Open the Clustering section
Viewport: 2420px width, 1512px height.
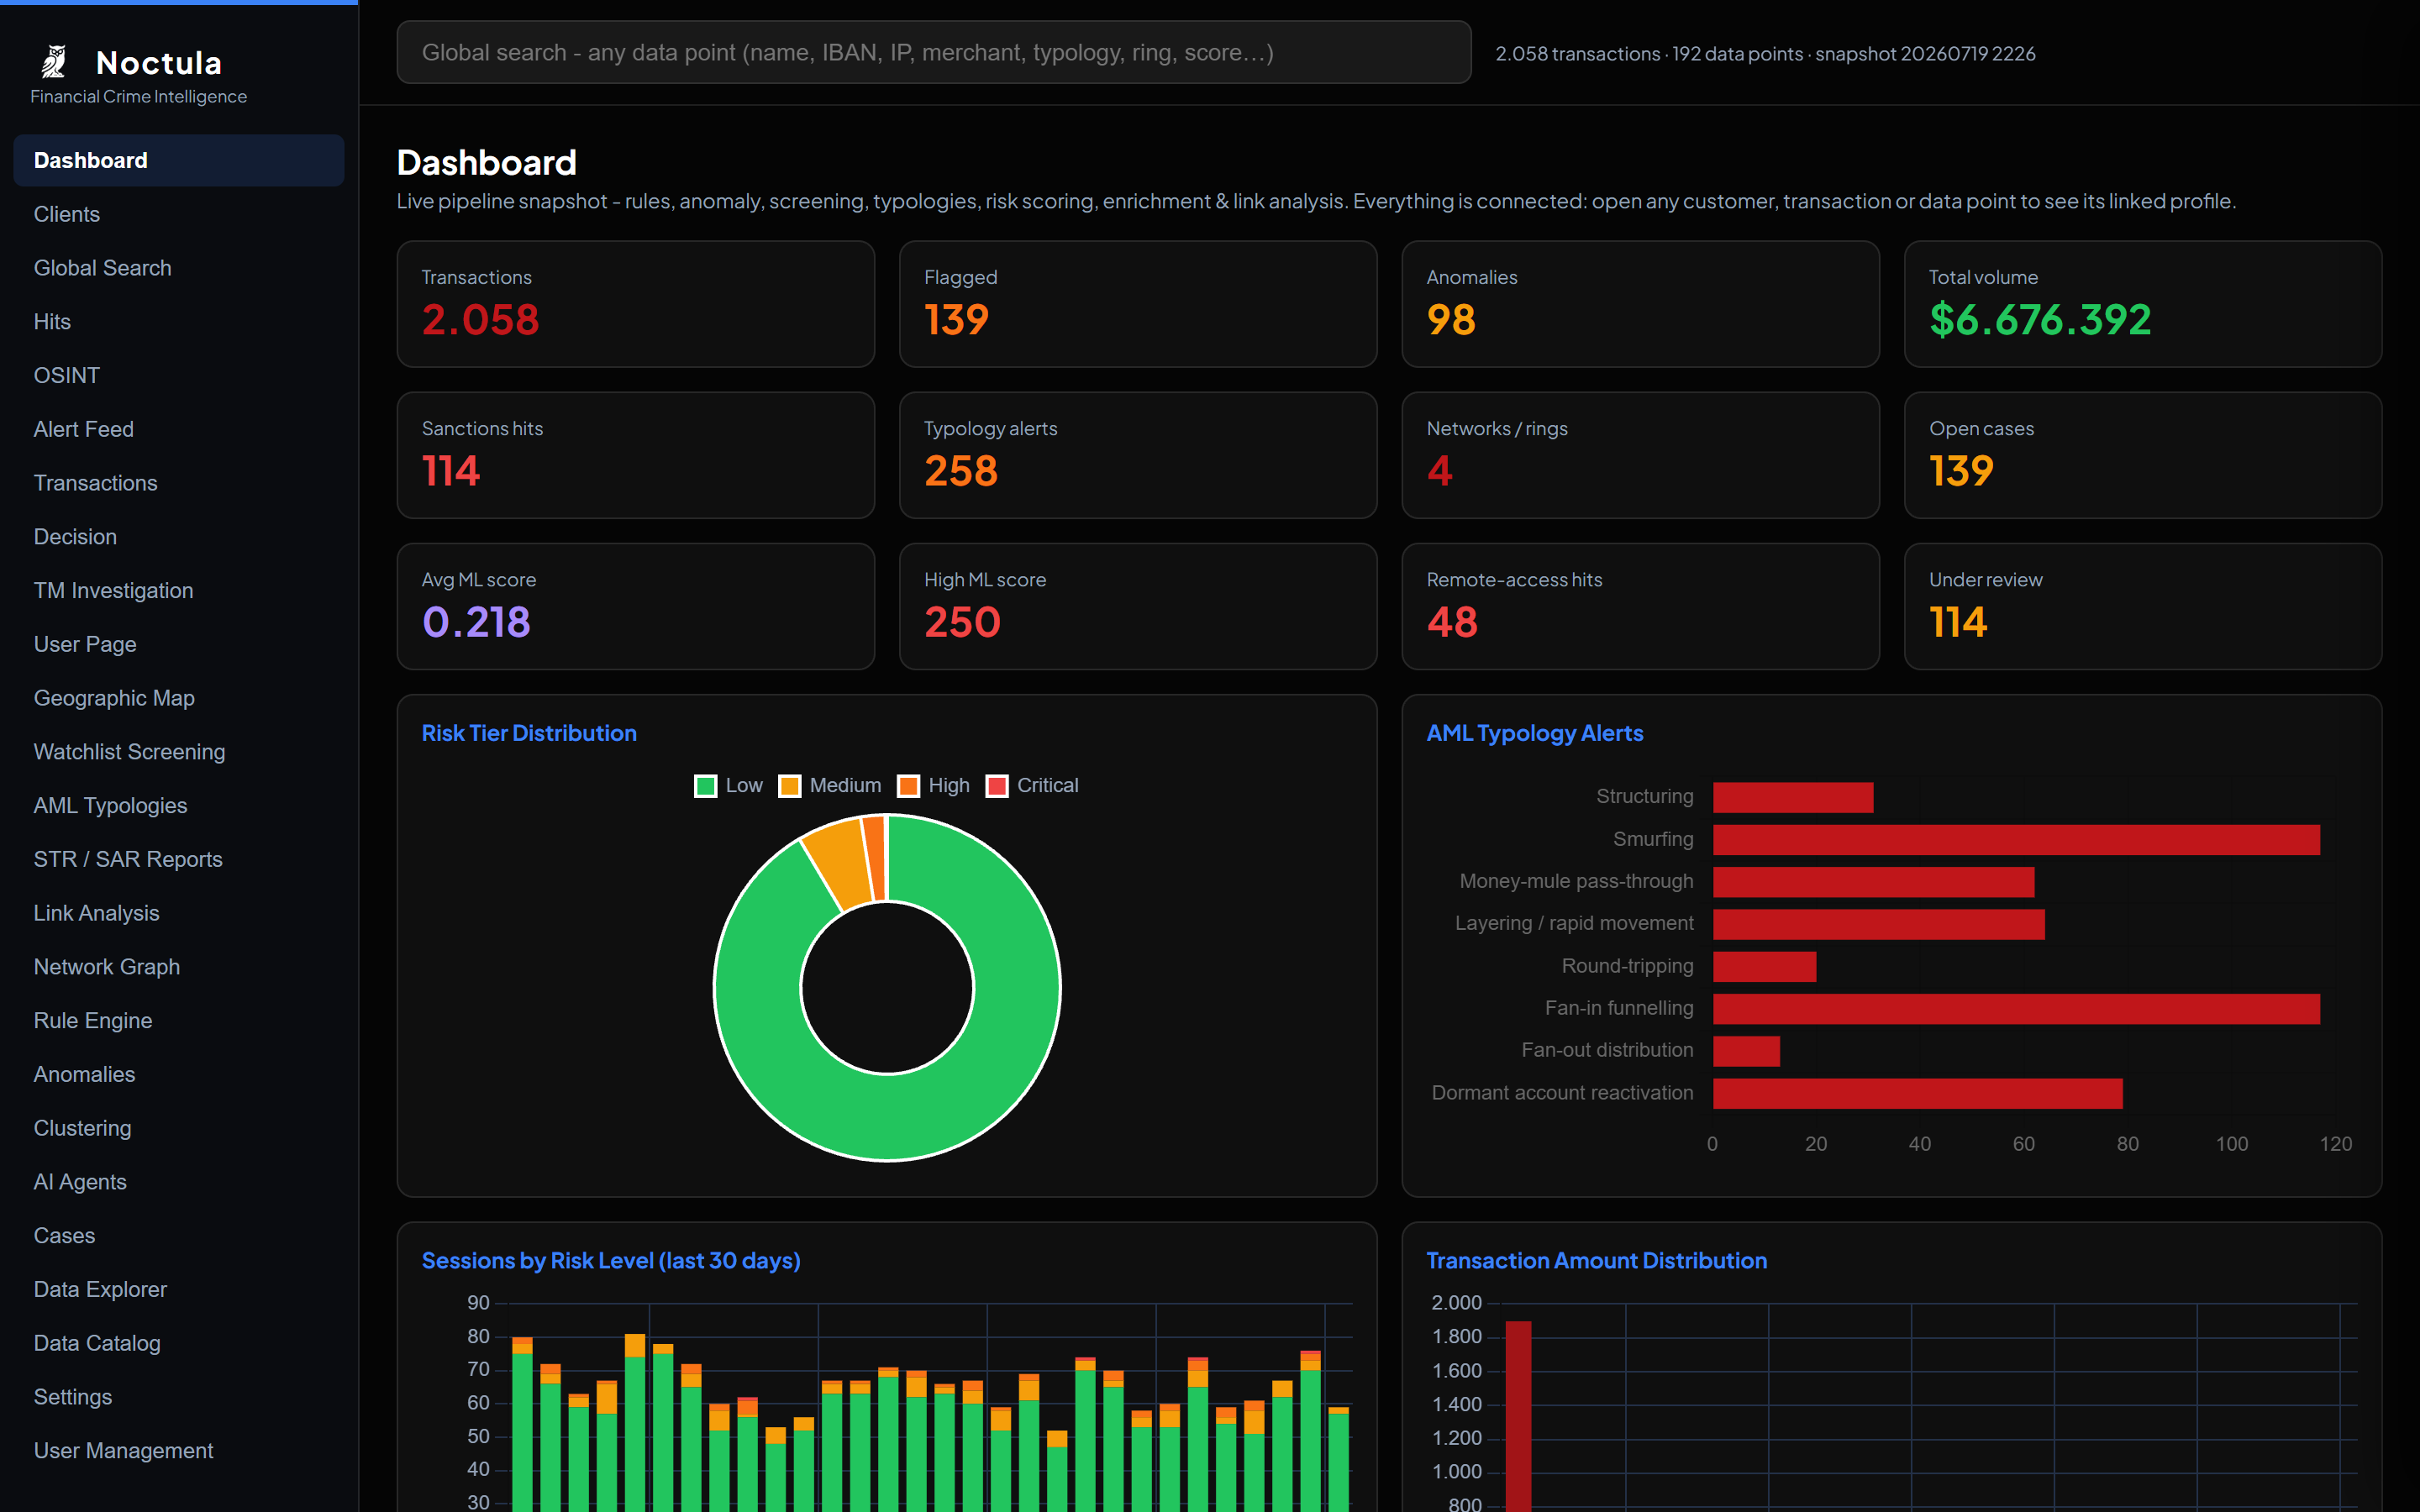point(179,1128)
